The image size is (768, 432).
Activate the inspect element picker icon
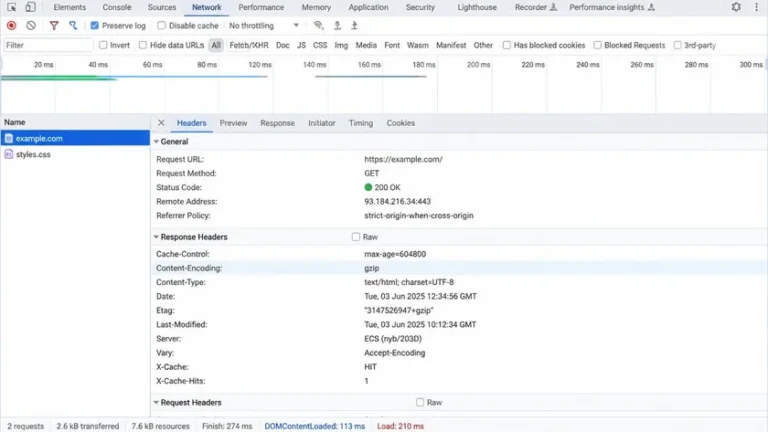pos(11,7)
